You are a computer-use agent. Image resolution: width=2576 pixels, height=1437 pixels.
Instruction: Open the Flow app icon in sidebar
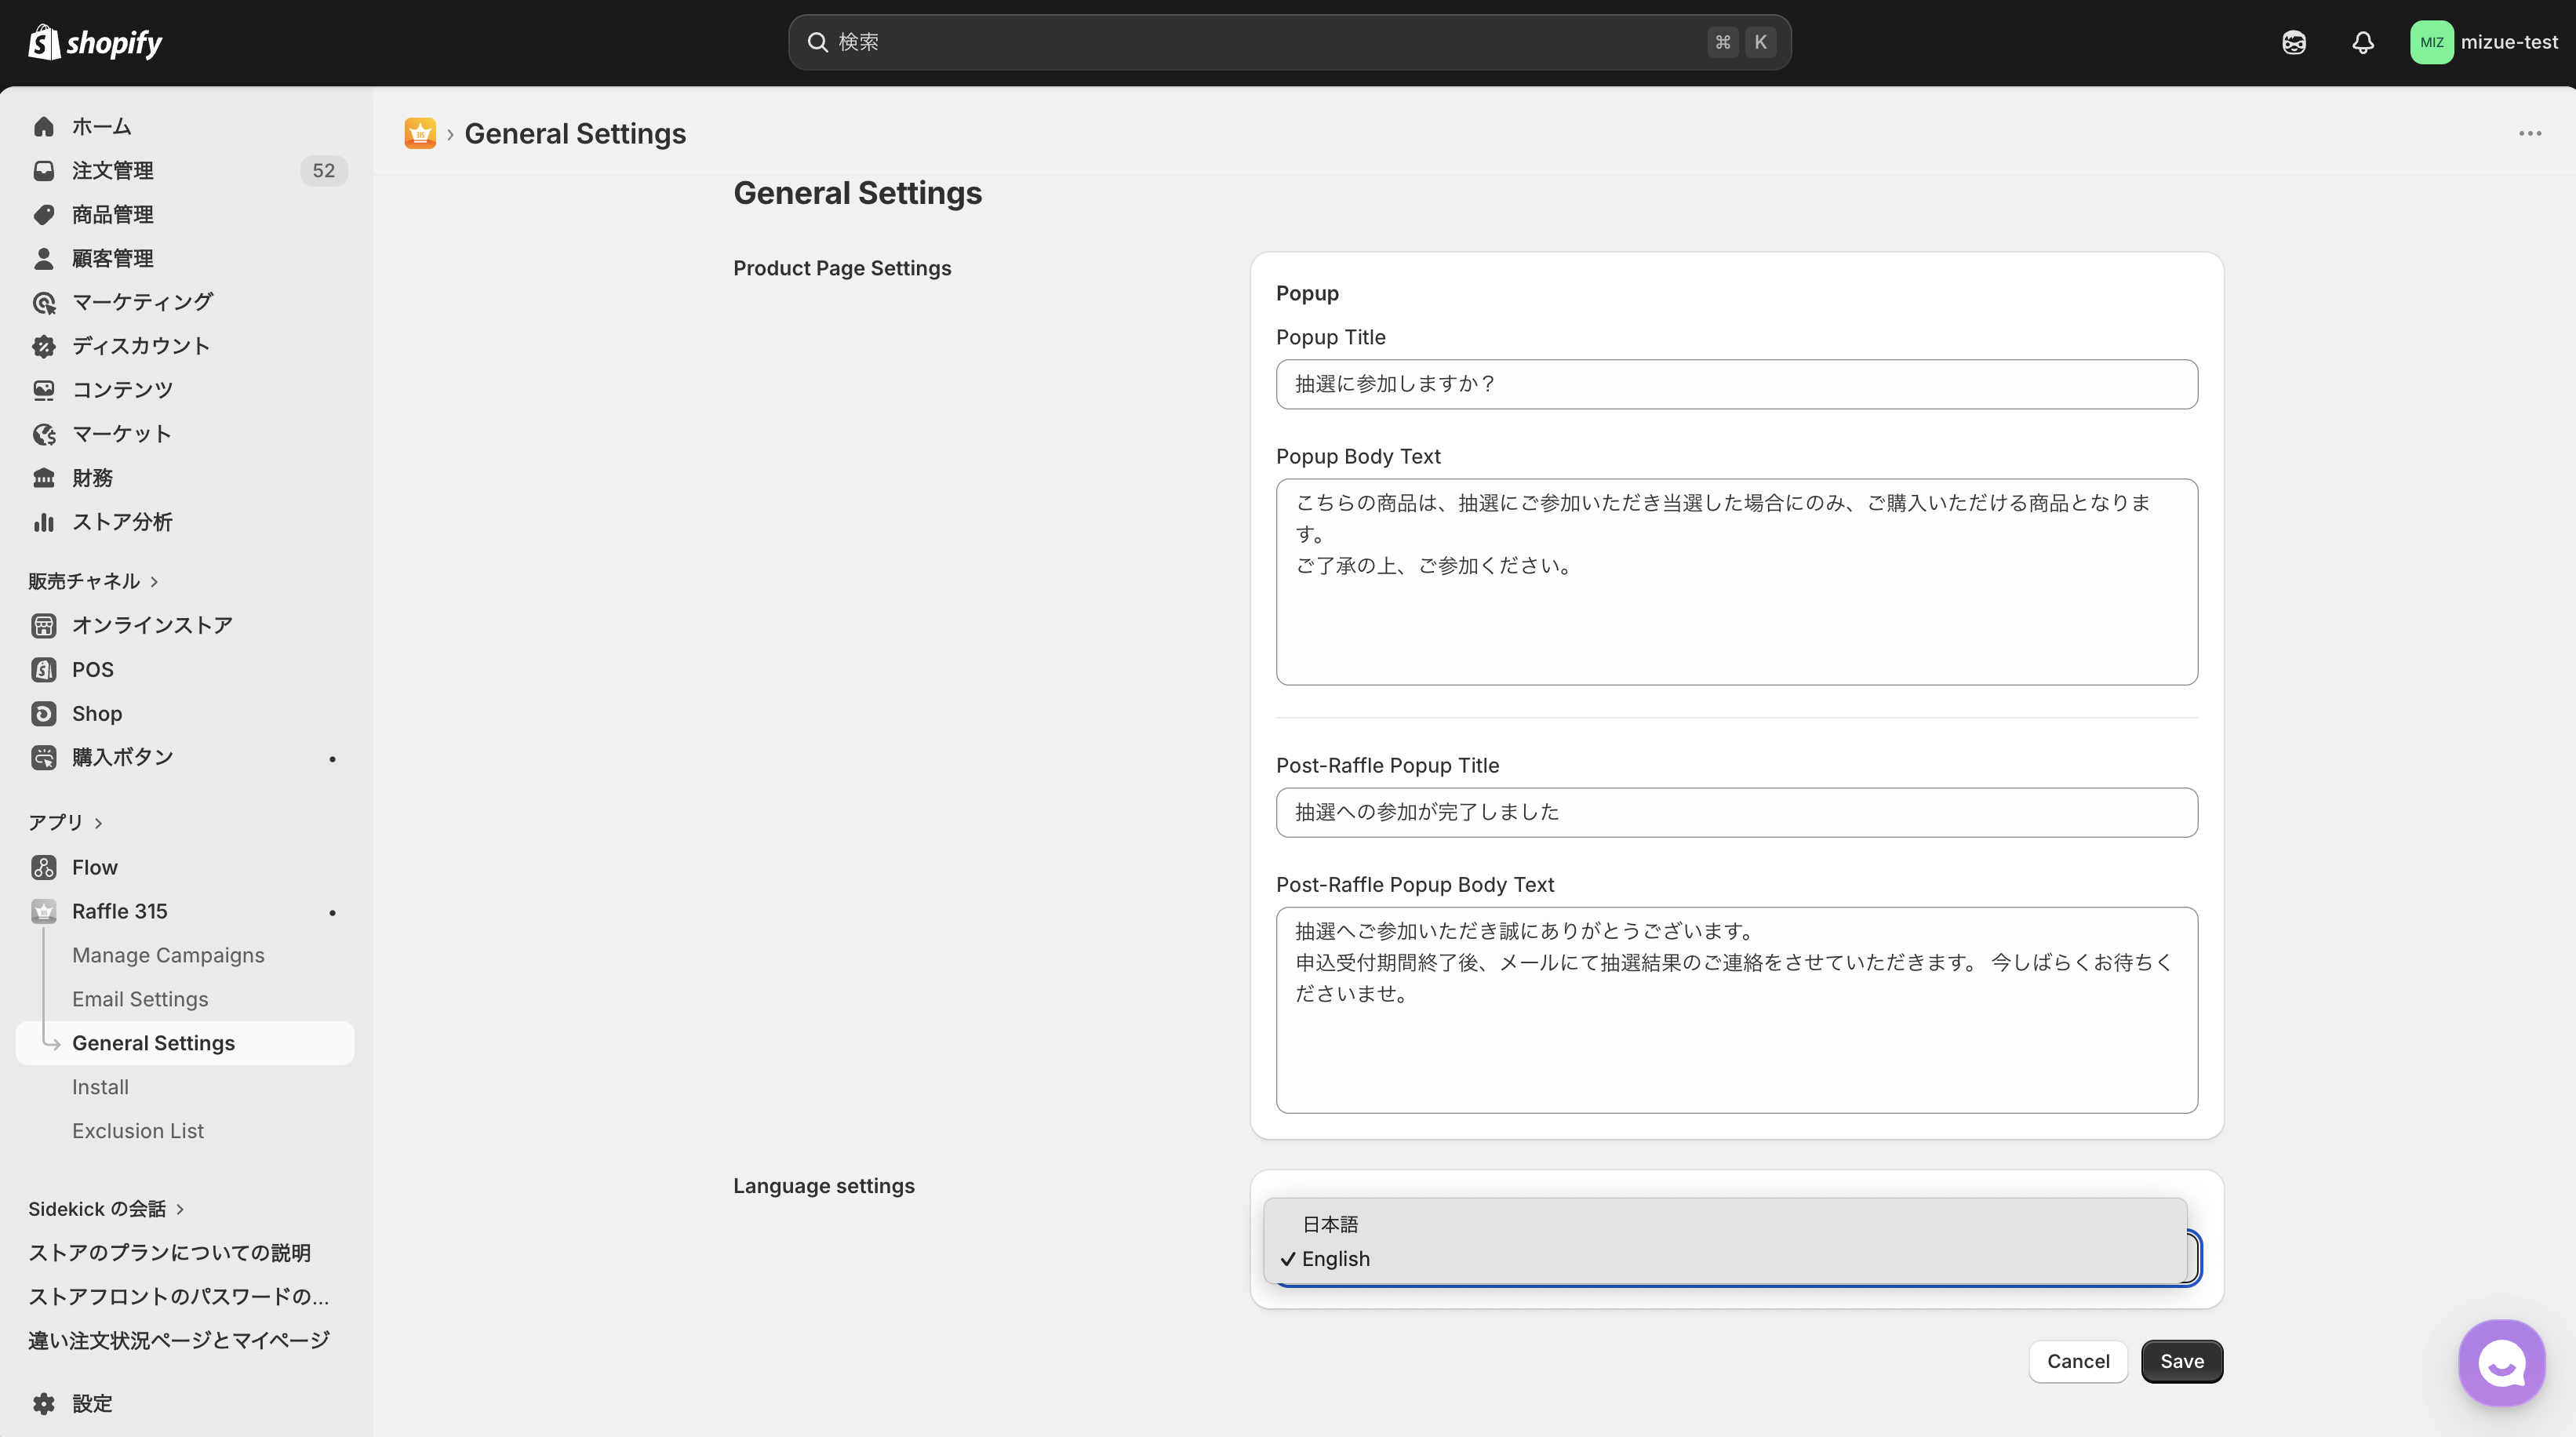tap(44, 867)
